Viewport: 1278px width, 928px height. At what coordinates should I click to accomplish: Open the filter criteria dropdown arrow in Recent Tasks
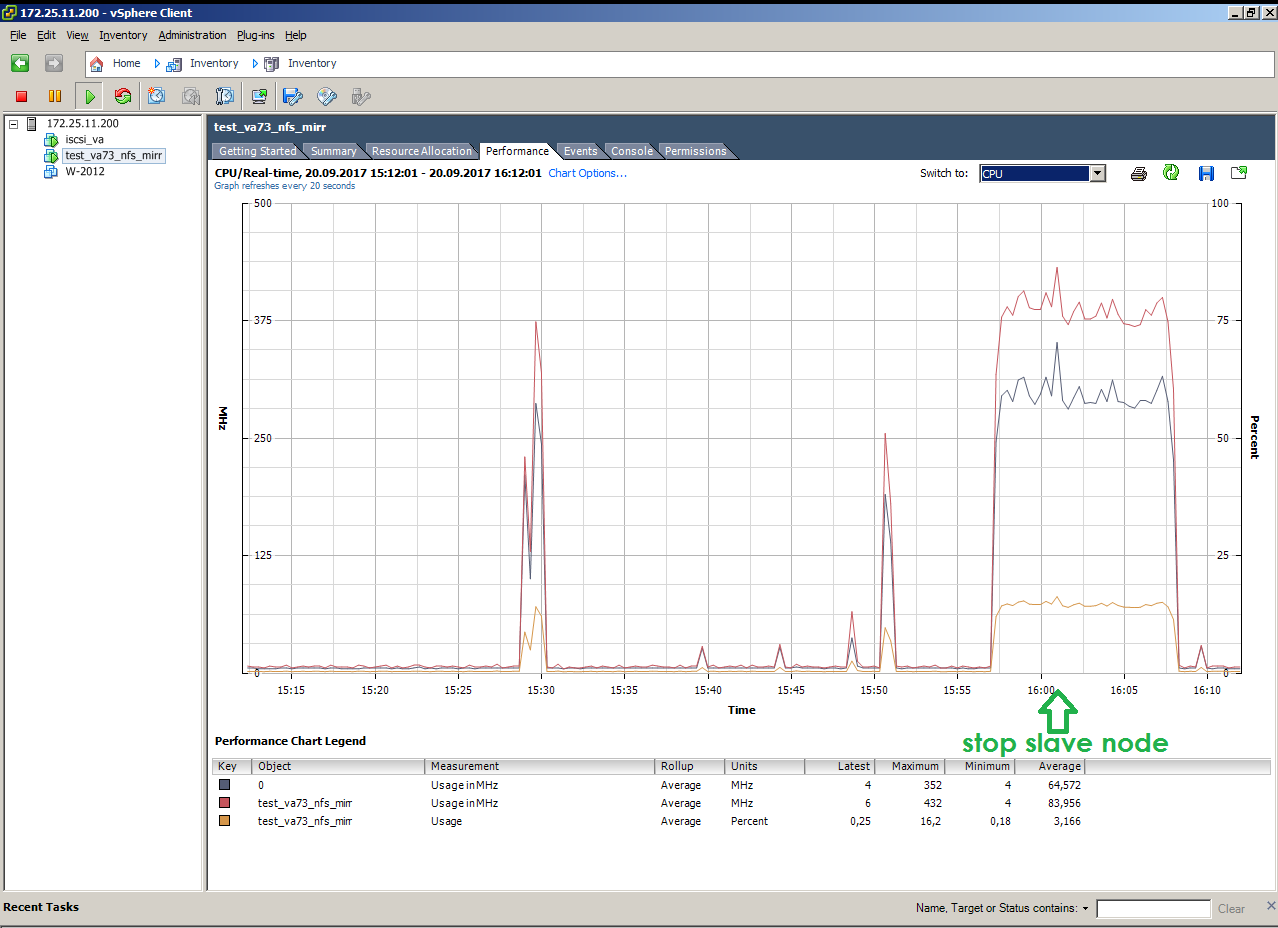pos(1086,909)
